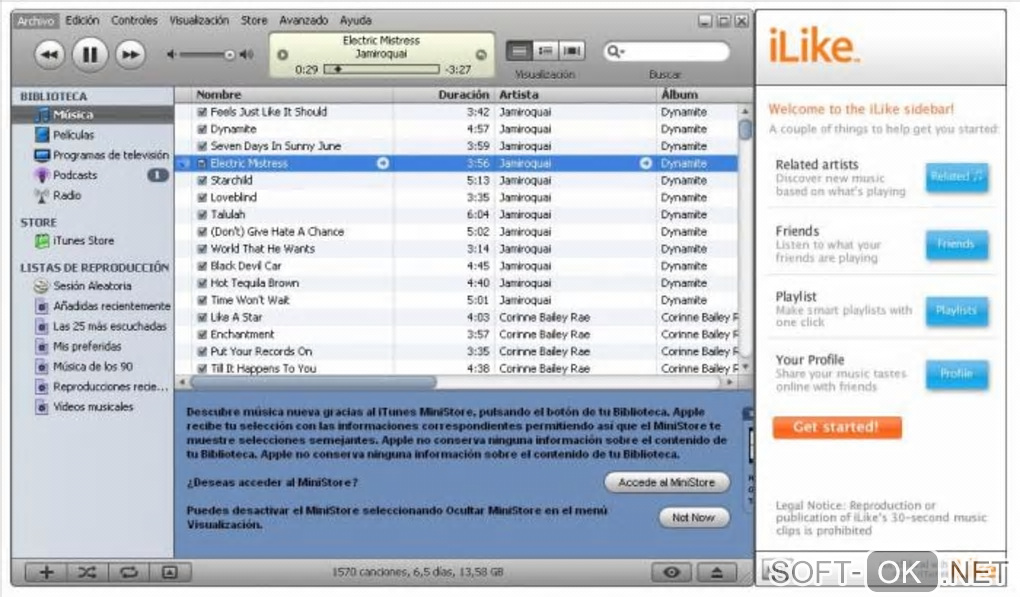Click the iLike Friends button

[957, 245]
